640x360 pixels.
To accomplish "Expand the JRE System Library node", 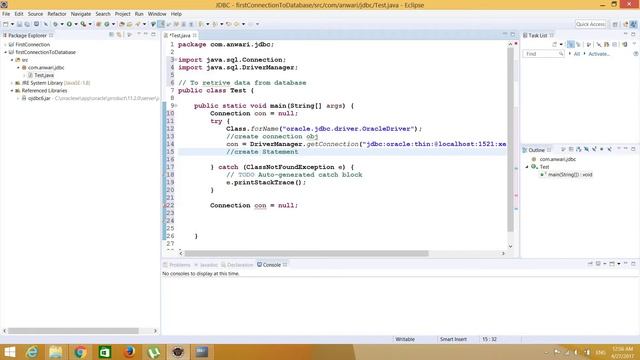I will (12, 83).
